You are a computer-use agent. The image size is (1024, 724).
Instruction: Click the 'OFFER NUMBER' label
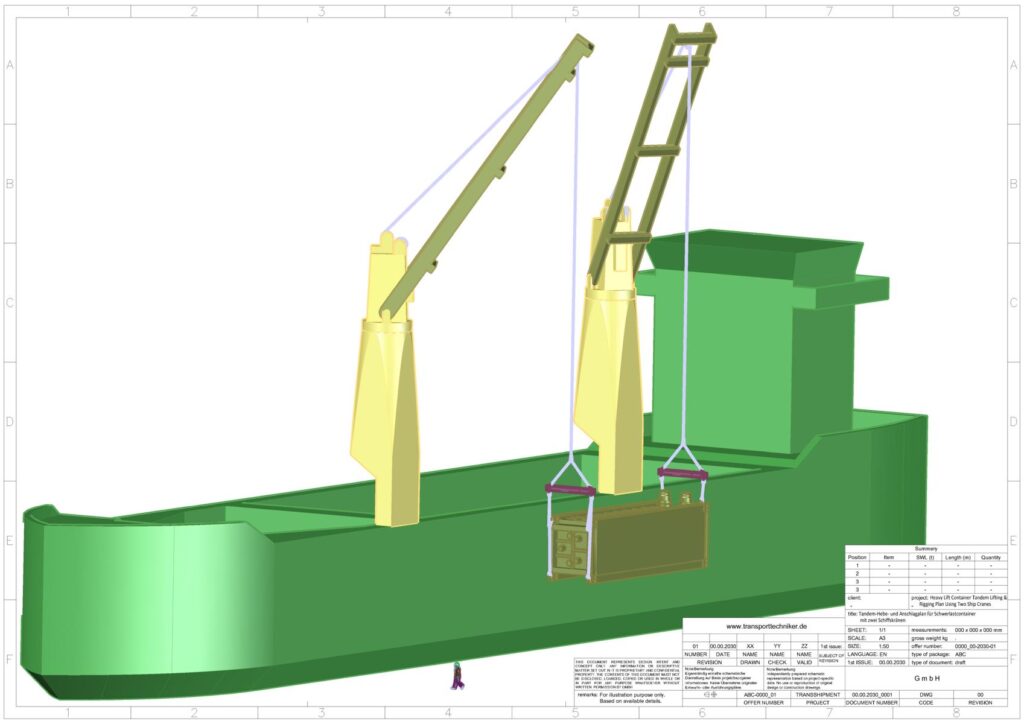click(763, 702)
